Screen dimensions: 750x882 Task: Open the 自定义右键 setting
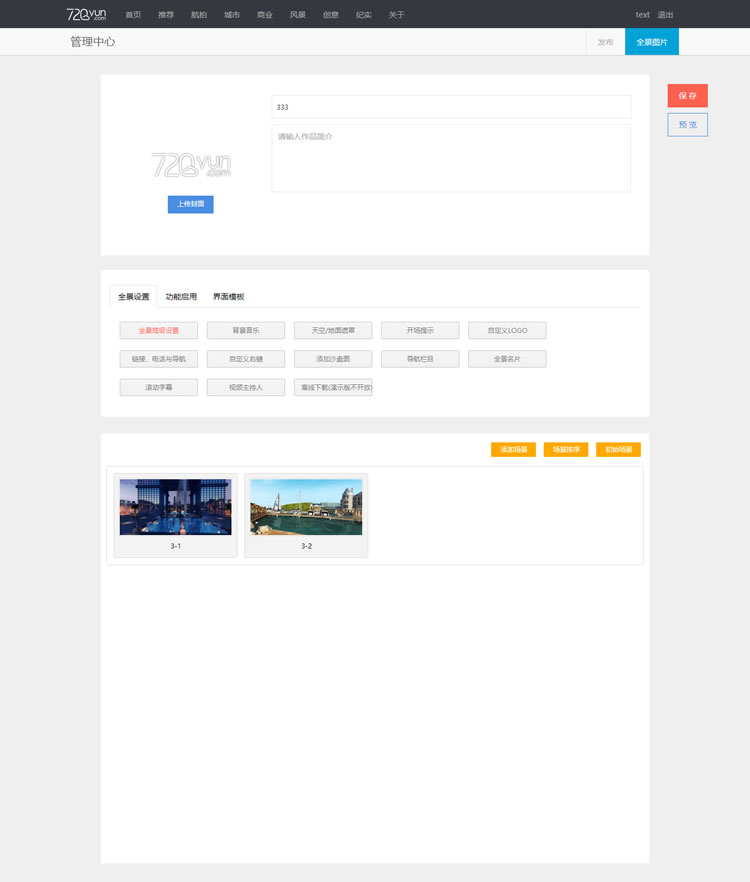pyautogui.click(x=246, y=359)
